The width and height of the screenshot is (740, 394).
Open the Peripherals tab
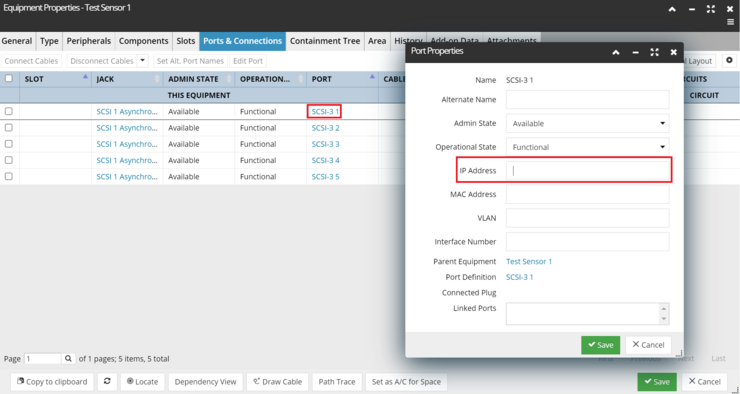[x=89, y=41]
